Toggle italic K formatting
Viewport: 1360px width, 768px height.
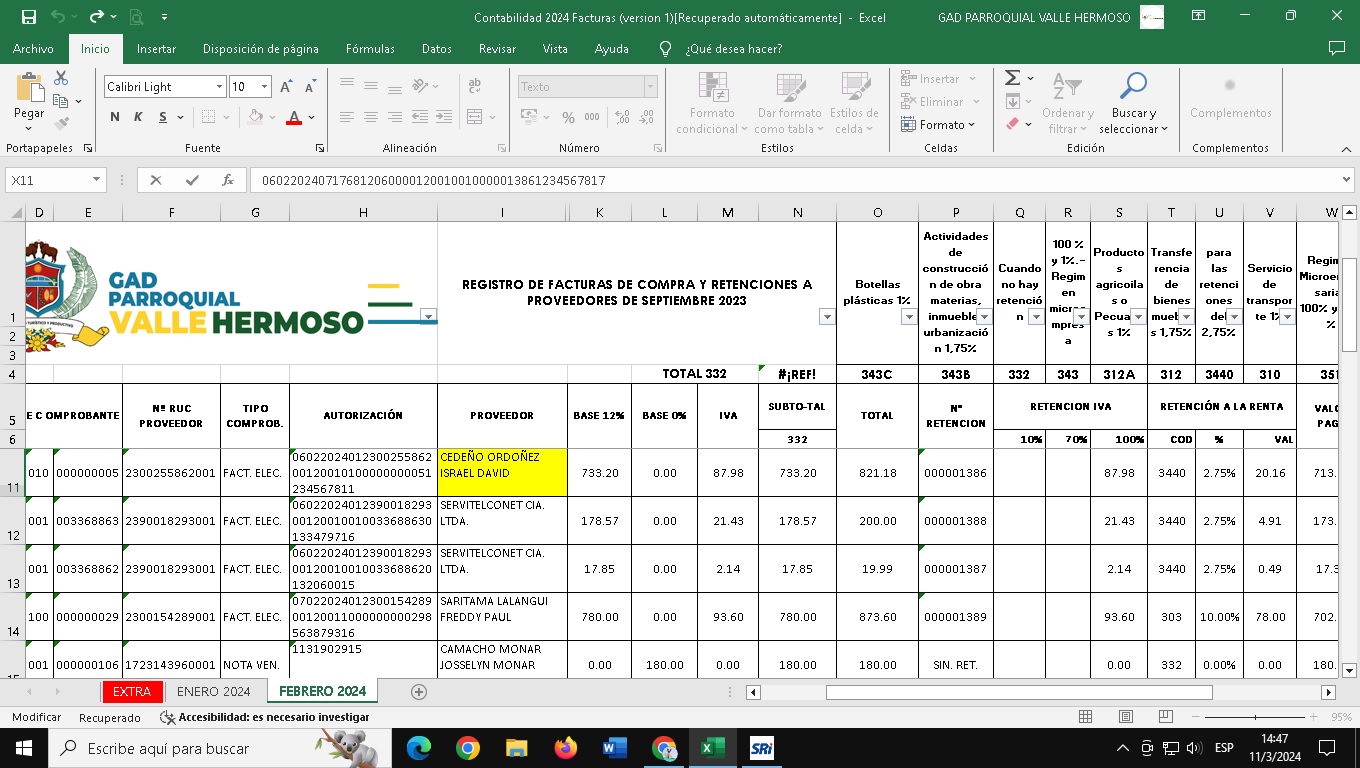coord(139,117)
